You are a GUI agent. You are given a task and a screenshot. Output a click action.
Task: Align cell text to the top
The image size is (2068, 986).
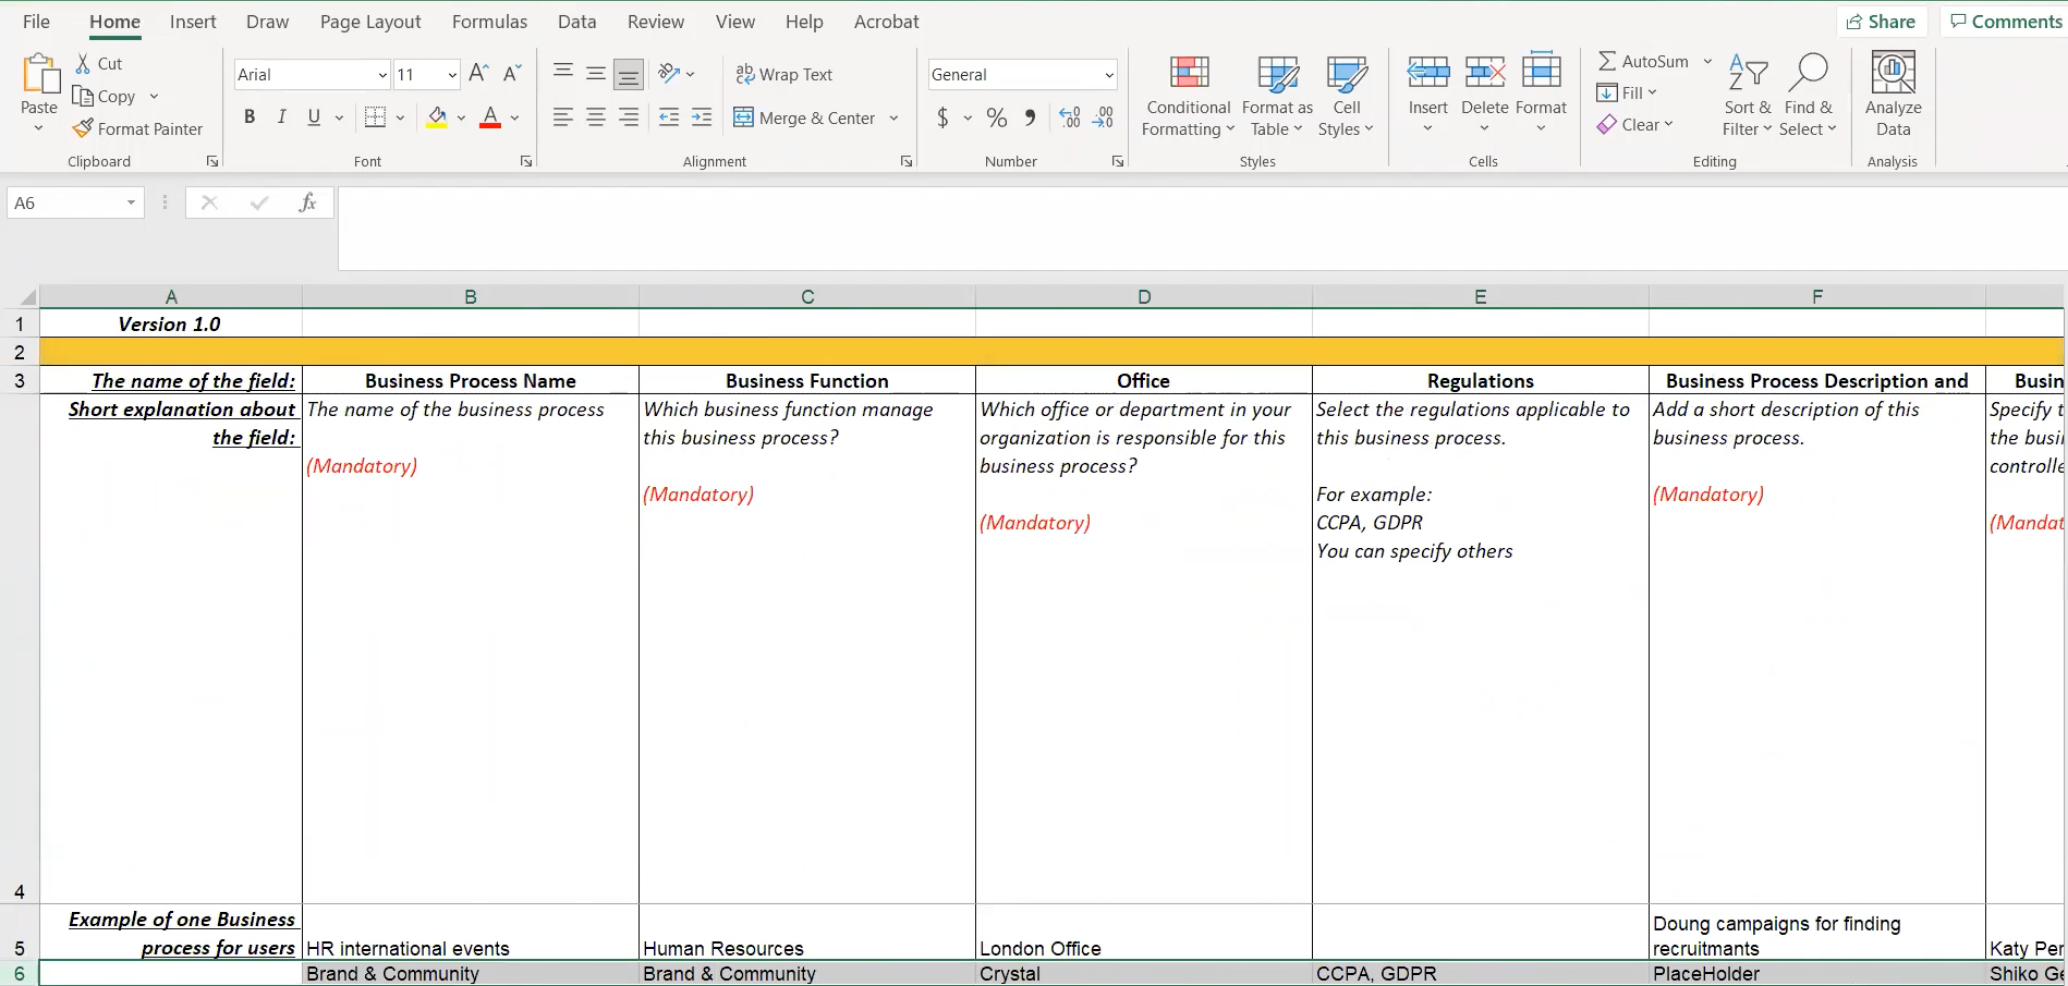coord(563,73)
